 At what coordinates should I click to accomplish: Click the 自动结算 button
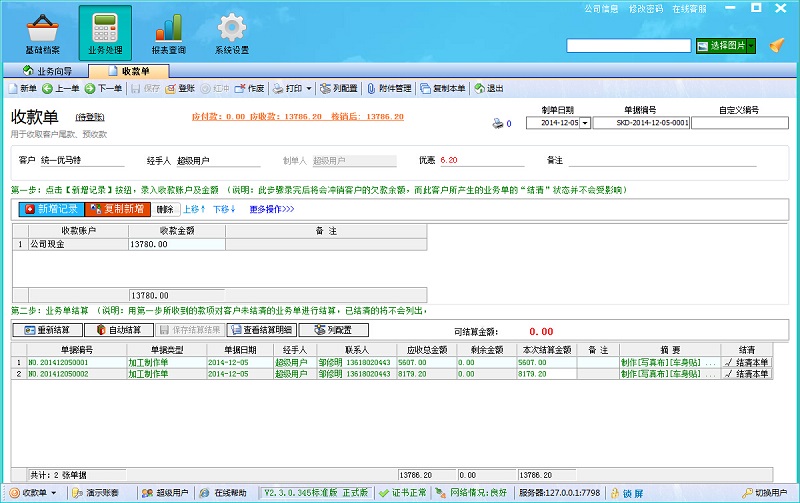click(118, 329)
